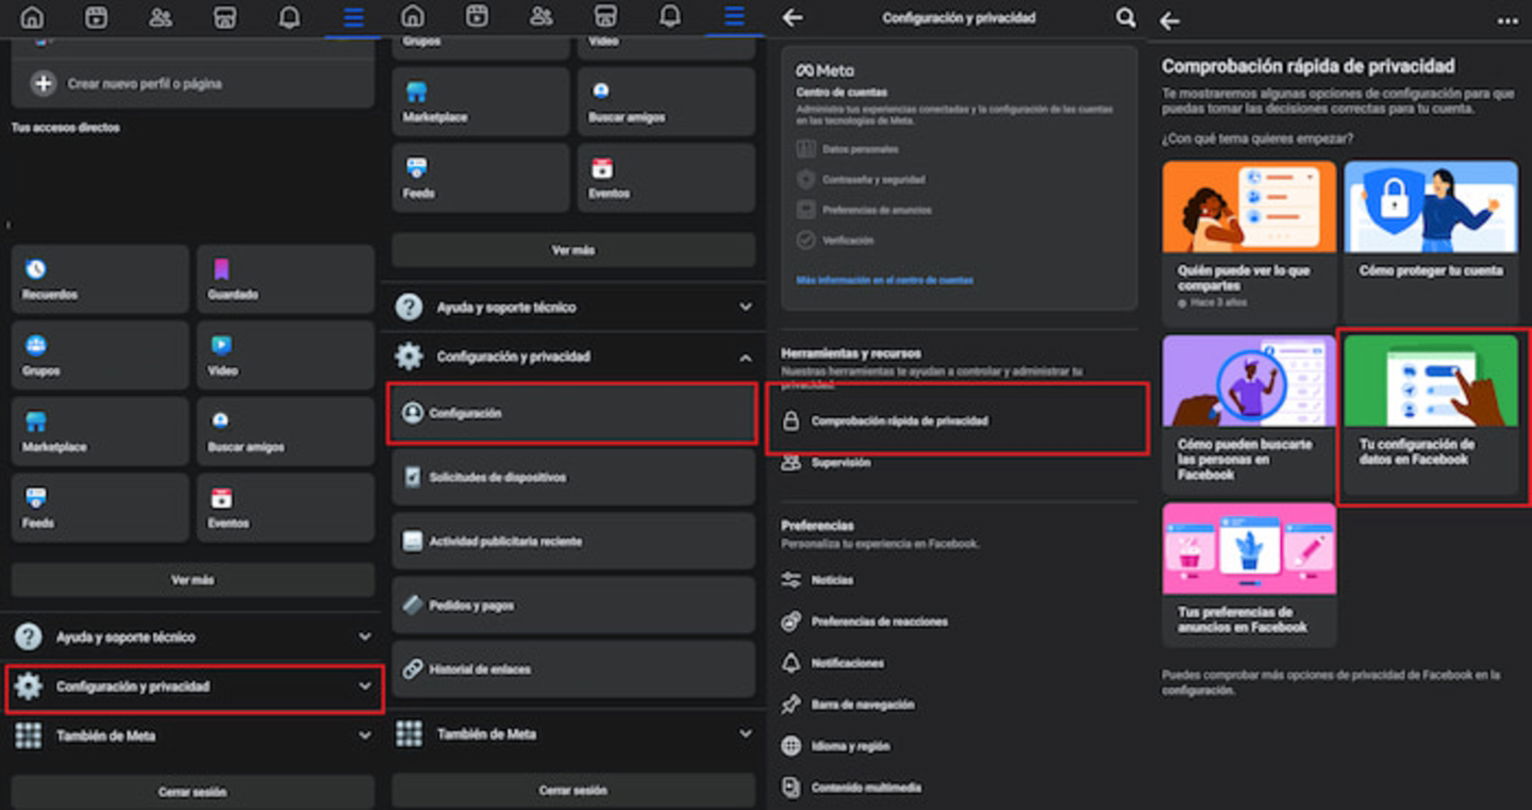Click Ver más below Feeds on the Recuerdos screen
This screenshot has height=810, width=1532.
(x=193, y=580)
